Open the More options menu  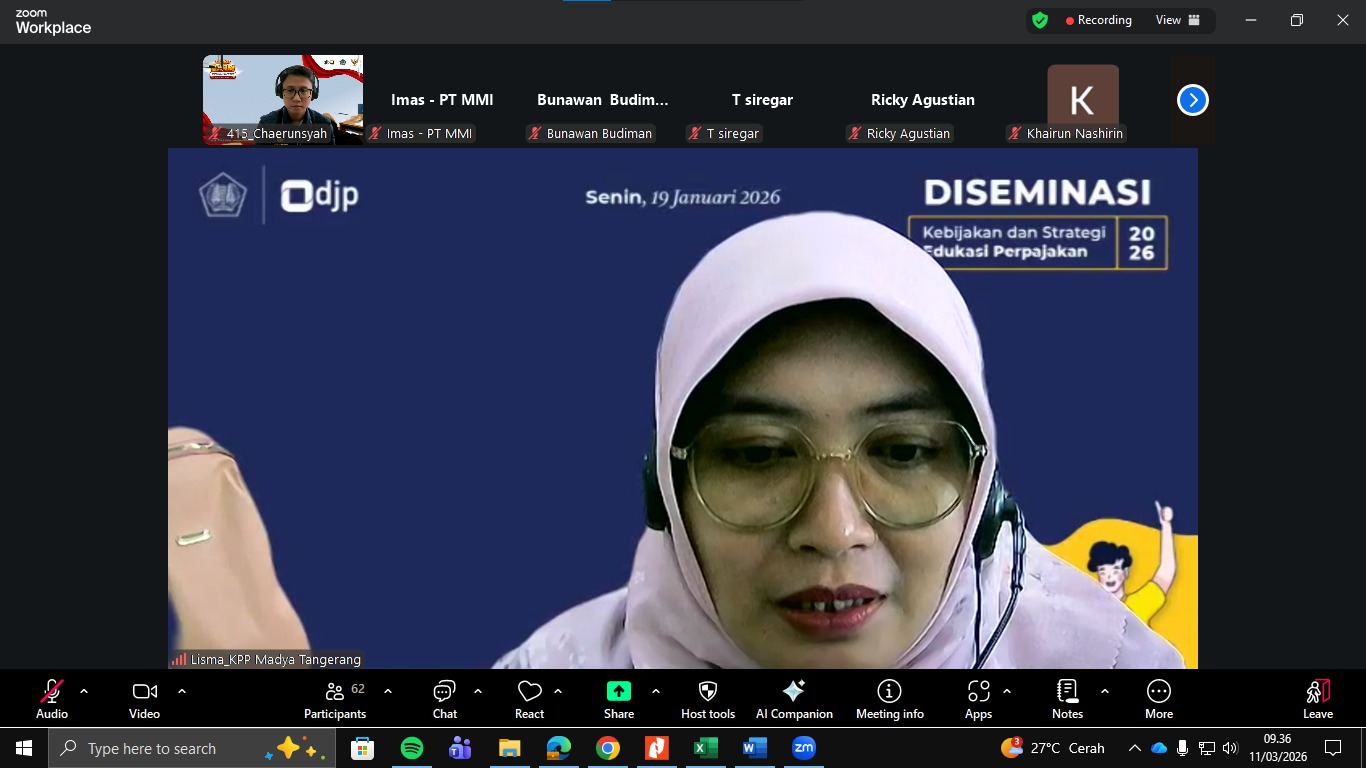(1158, 699)
